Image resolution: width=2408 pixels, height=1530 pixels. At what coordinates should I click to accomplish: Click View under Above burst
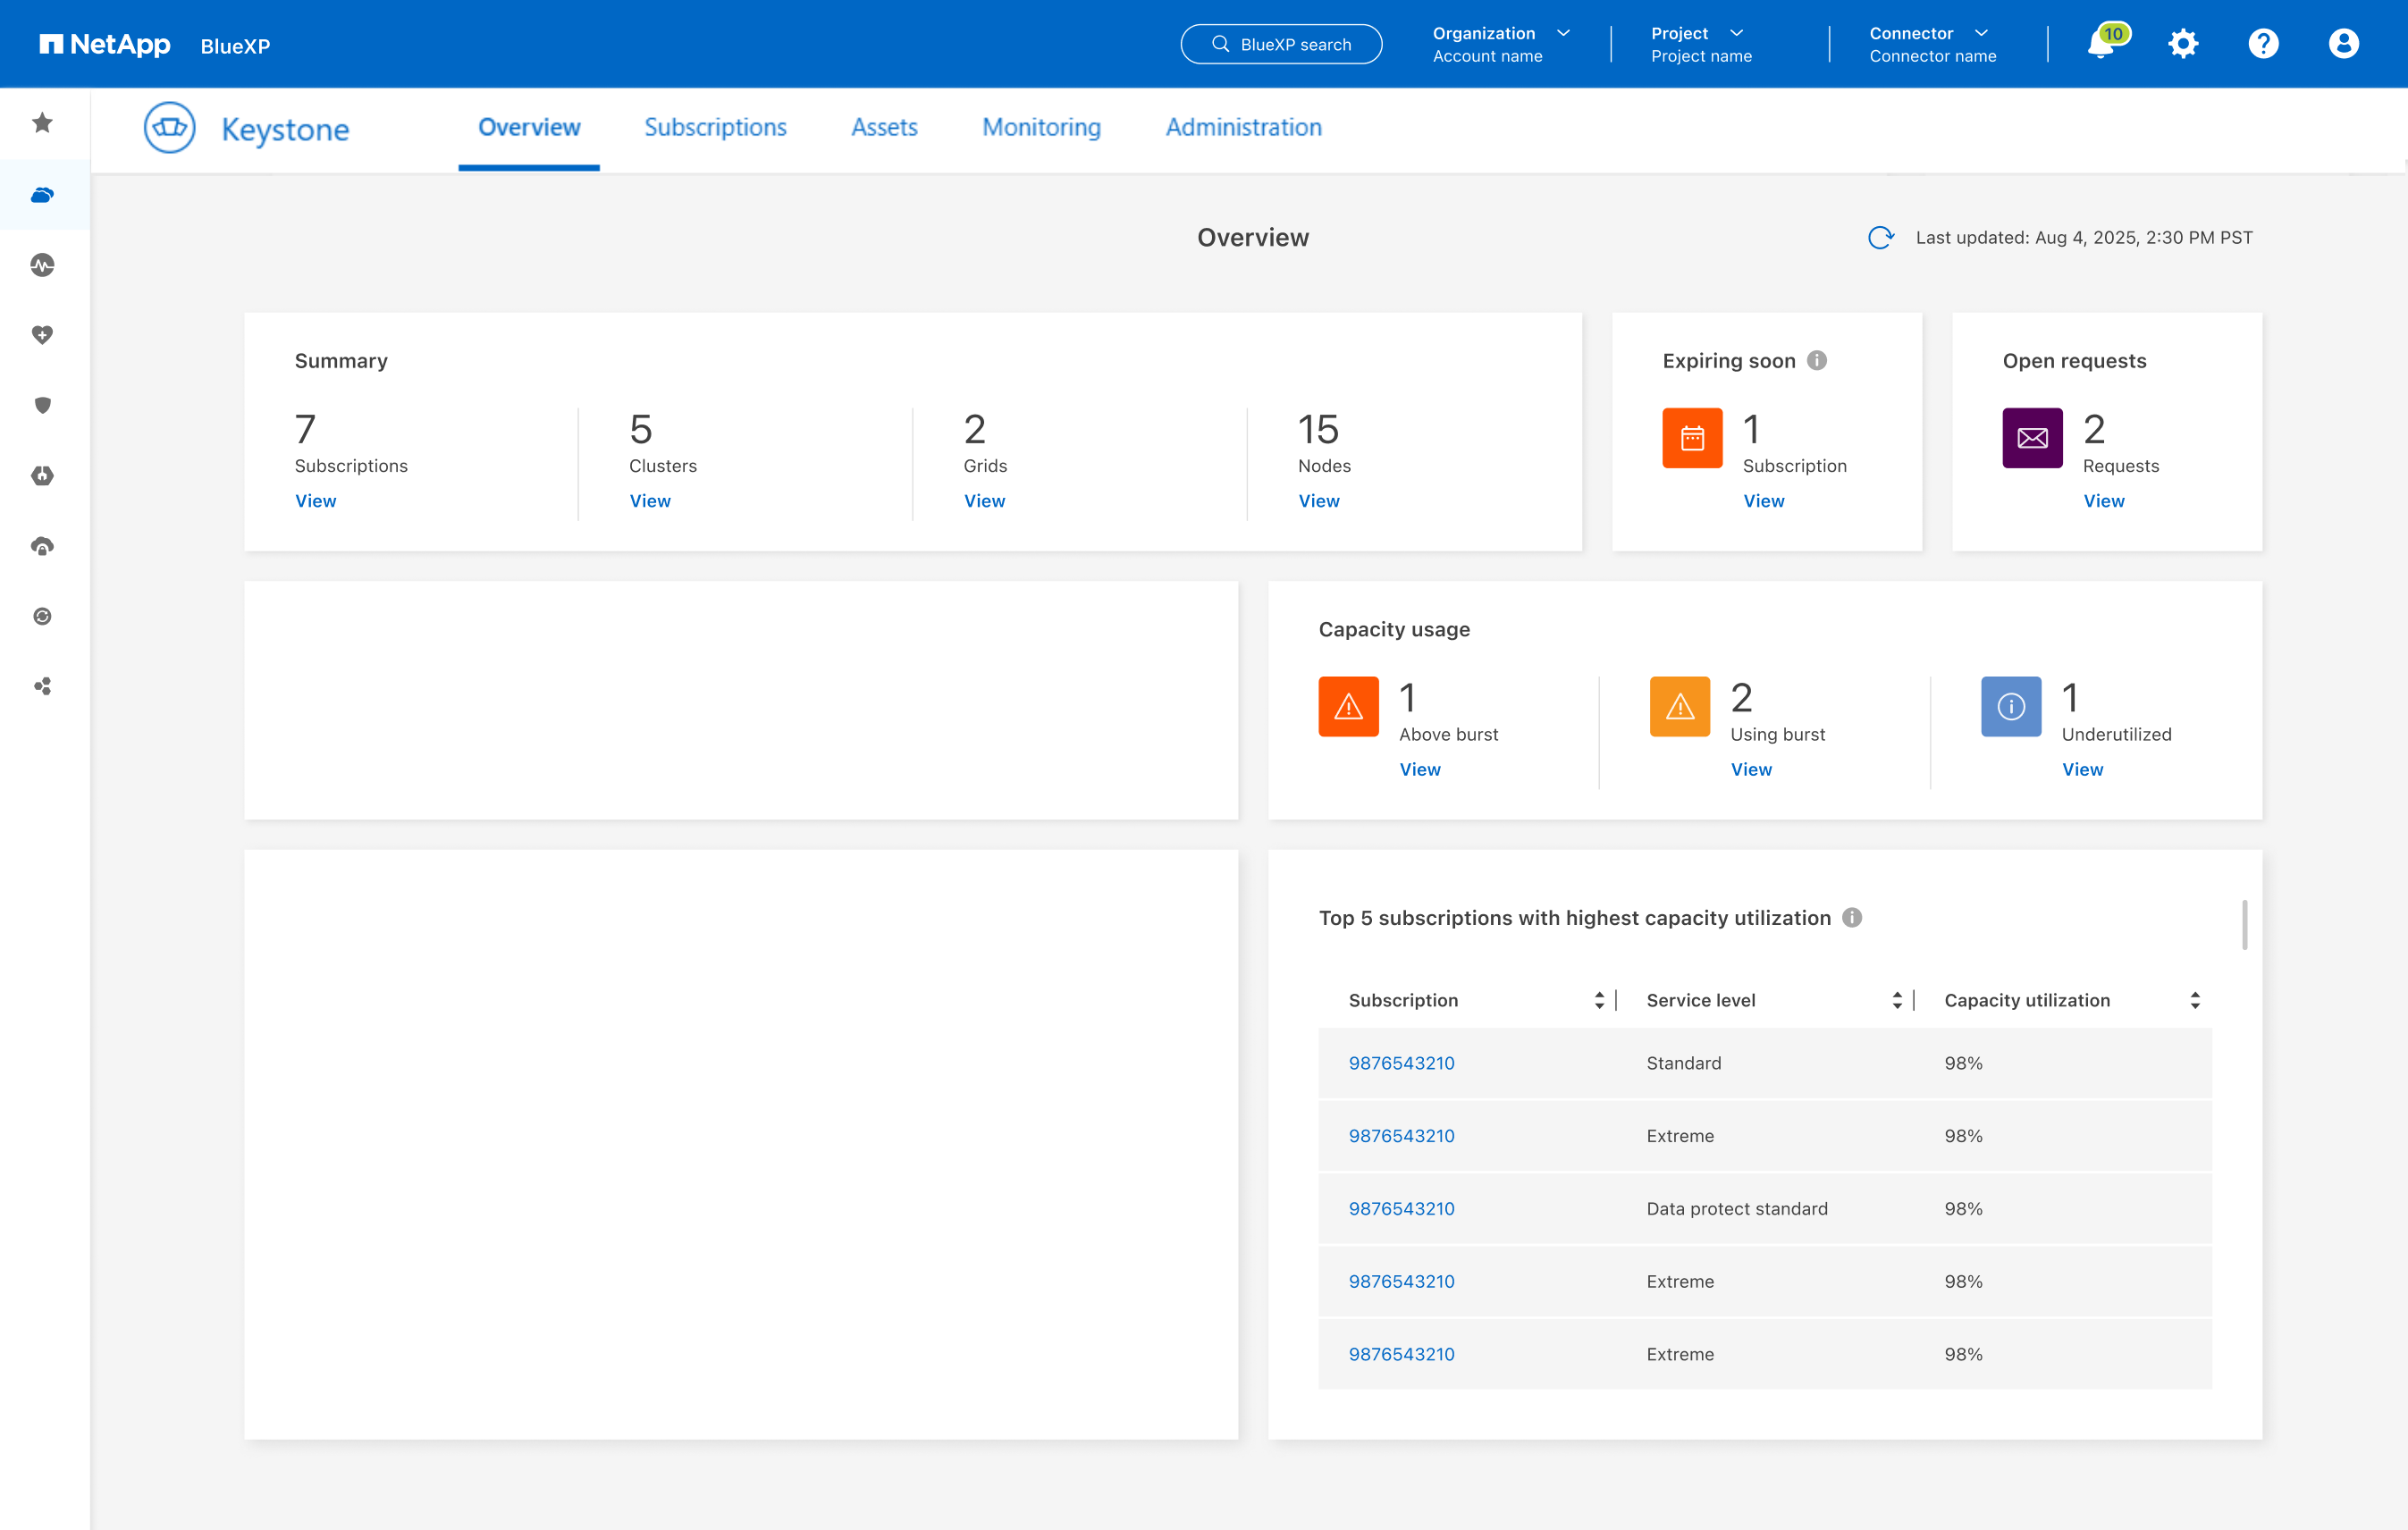click(x=1419, y=769)
